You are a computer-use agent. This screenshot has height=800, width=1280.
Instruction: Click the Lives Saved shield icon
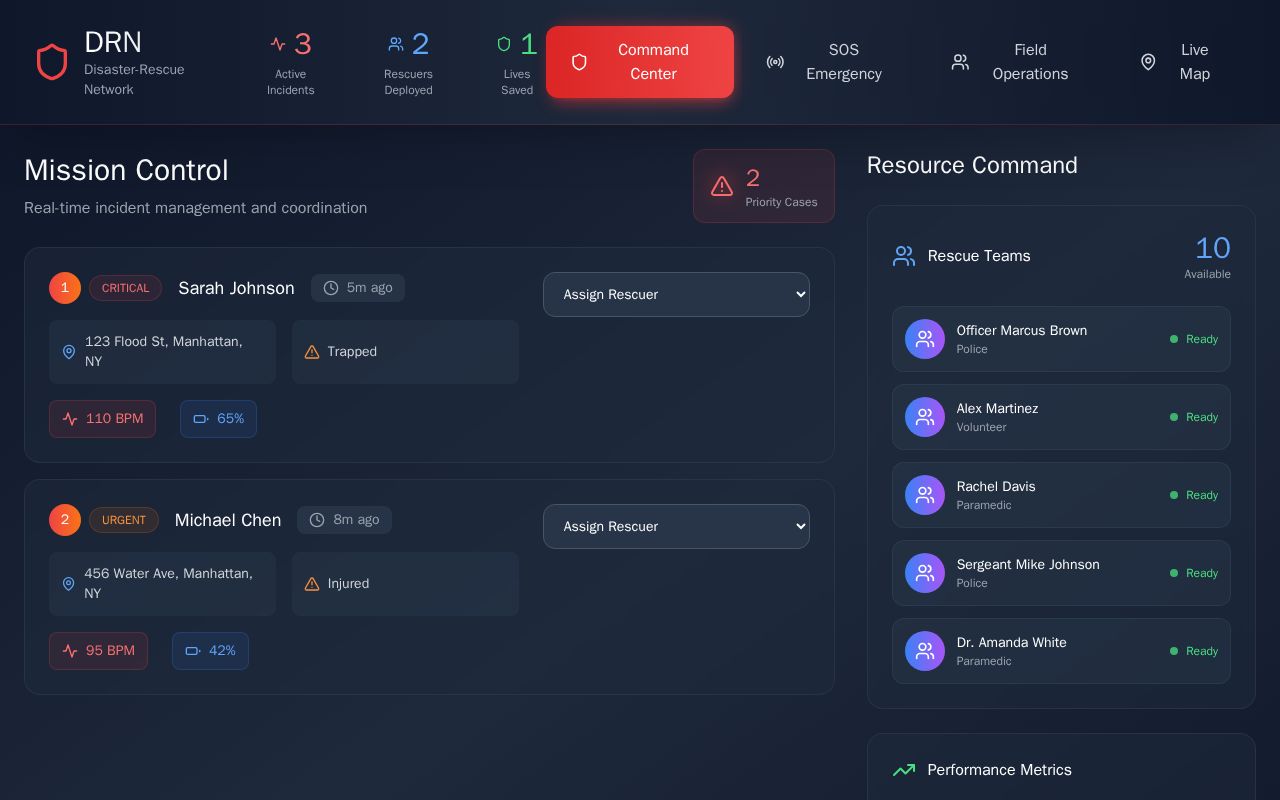tap(504, 44)
